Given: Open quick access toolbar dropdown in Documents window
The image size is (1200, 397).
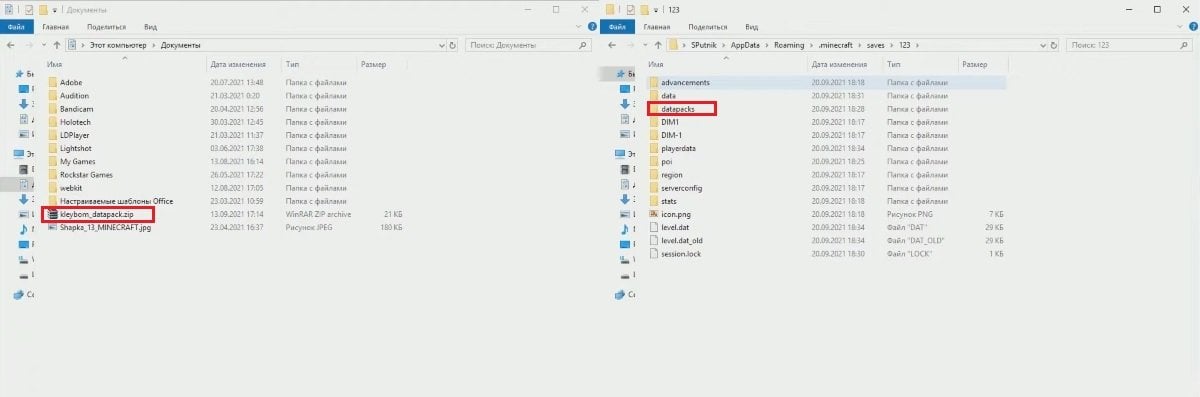Looking at the screenshot, I should coord(56,9).
